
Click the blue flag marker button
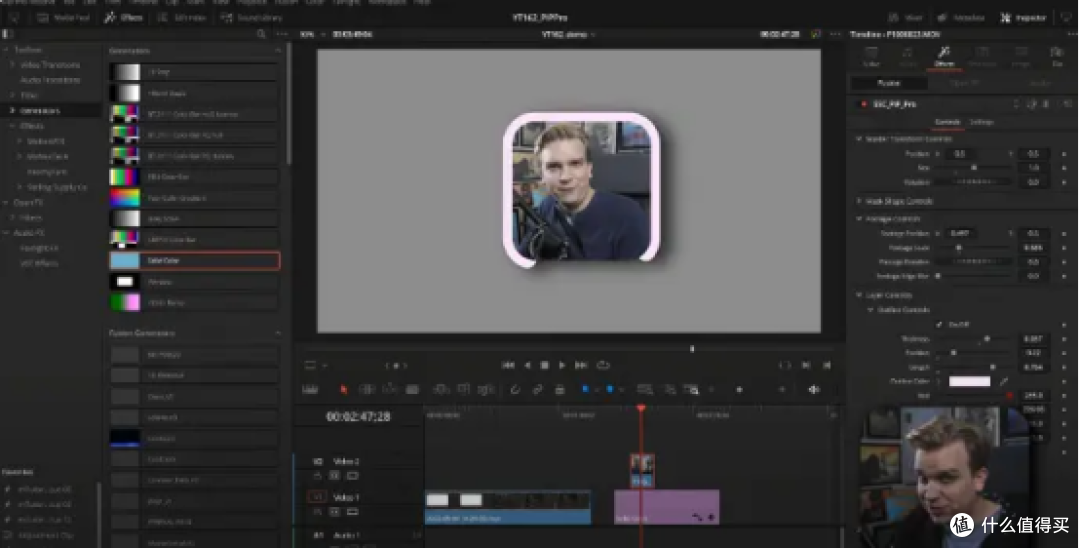pyautogui.click(x=585, y=390)
